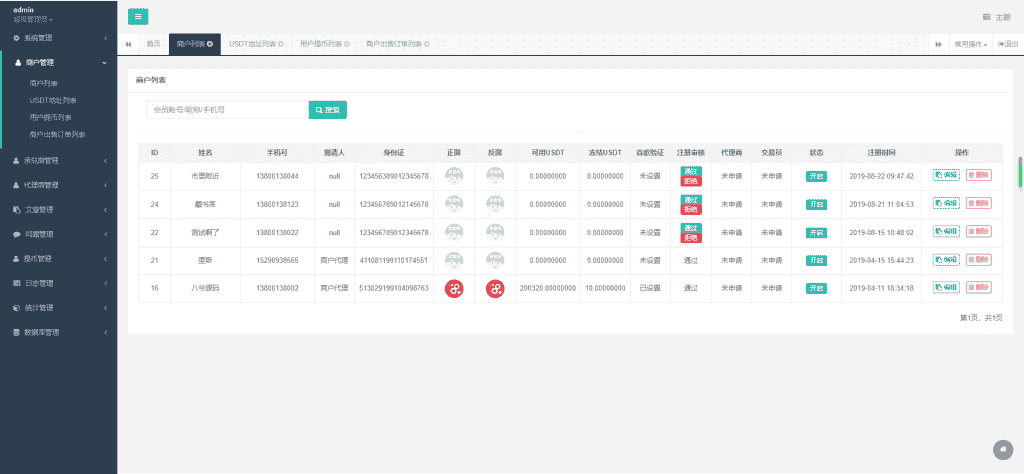Click the red 删除 button for ID 24
Viewport: 1024px width, 474px height.
978,204
